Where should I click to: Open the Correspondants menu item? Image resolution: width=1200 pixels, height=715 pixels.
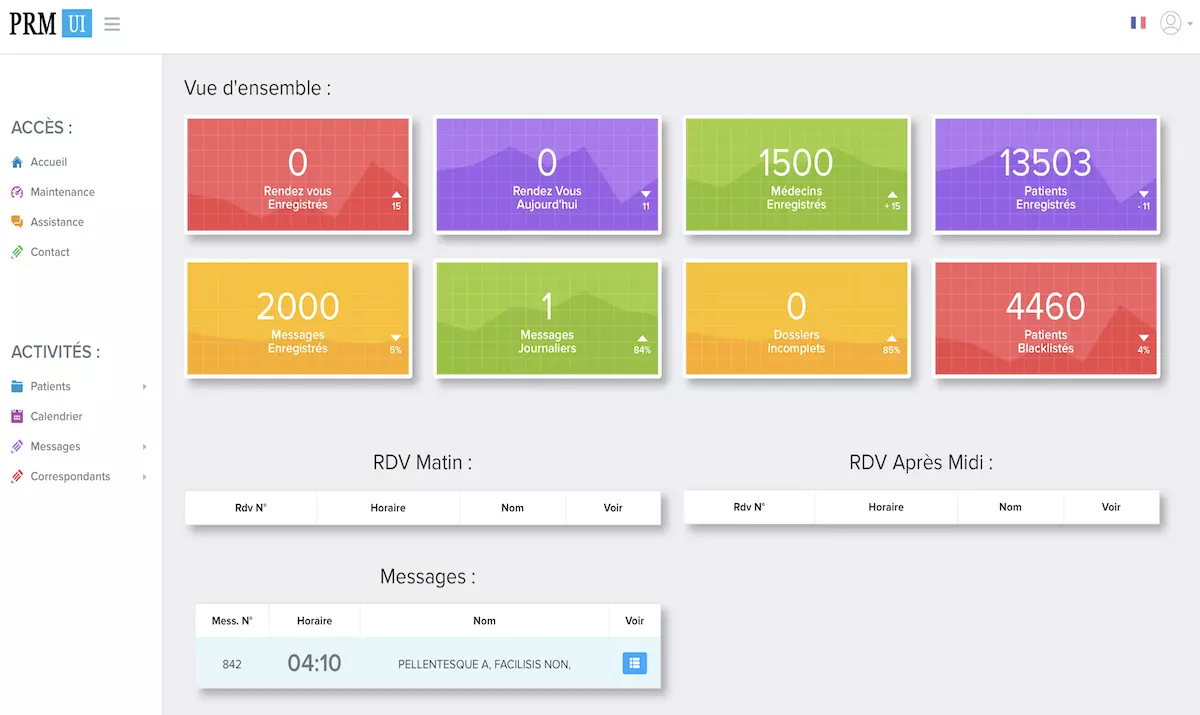click(x=70, y=477)
